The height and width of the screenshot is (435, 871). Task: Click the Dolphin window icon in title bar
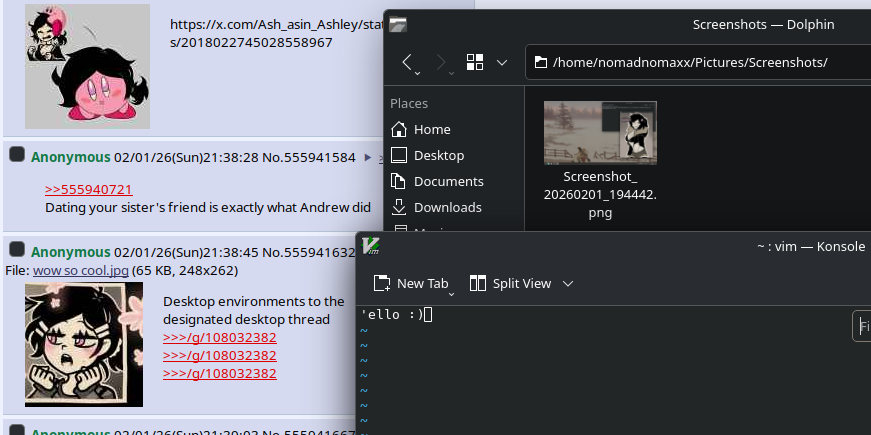(x=398, y=24)
